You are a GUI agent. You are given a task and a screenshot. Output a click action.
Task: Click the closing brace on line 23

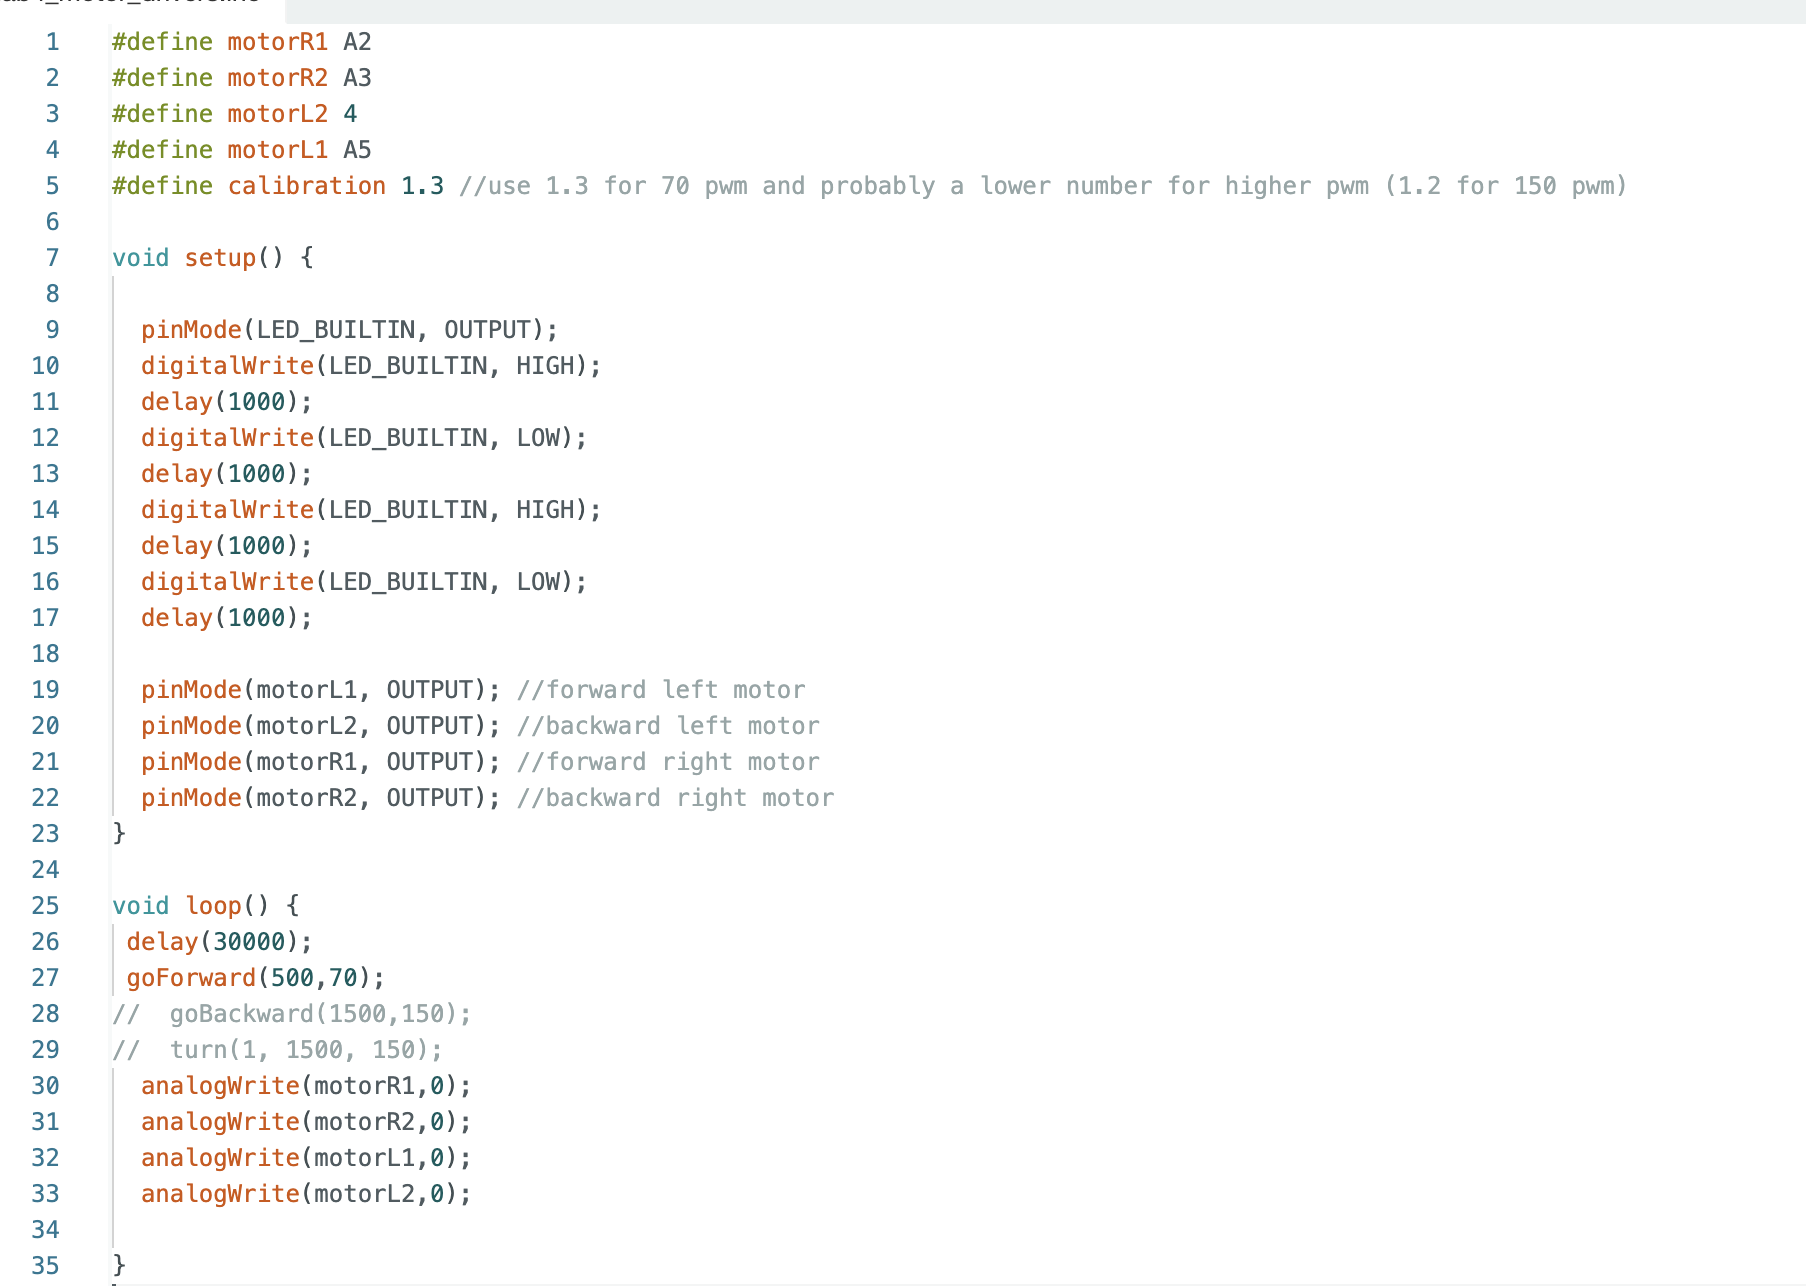coord(119,833)
